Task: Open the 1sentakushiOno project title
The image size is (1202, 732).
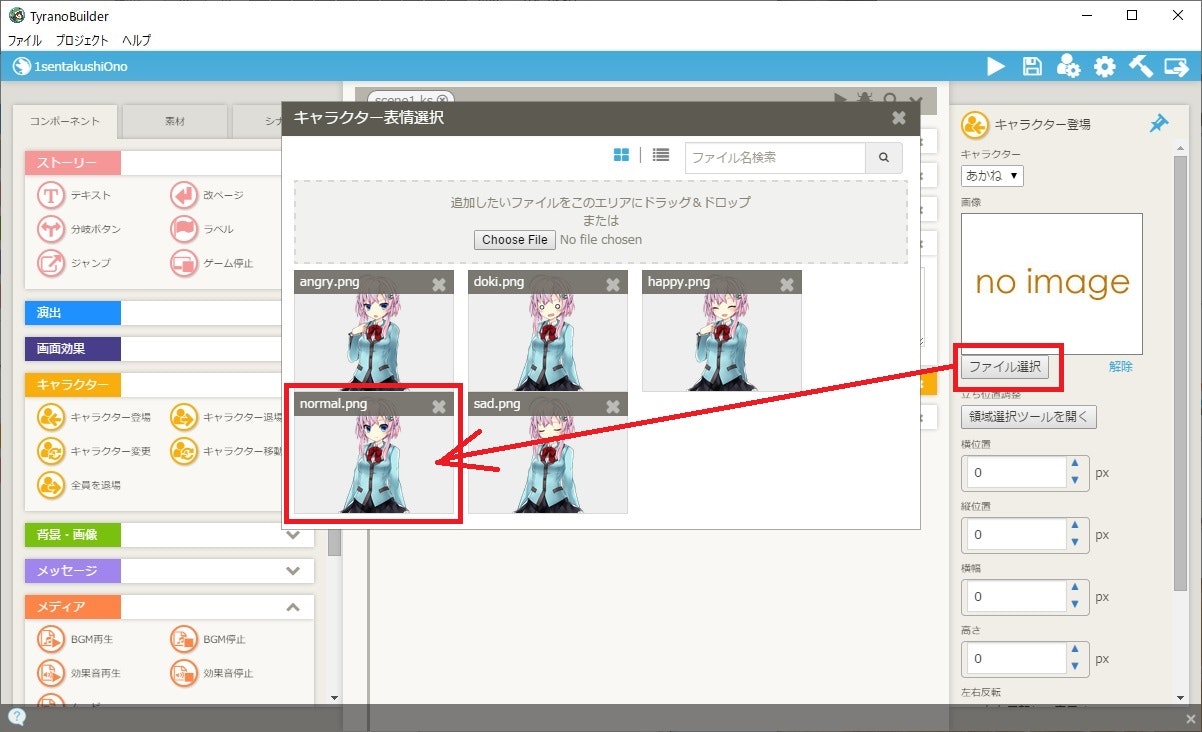Action: click(x=81, y=66)
